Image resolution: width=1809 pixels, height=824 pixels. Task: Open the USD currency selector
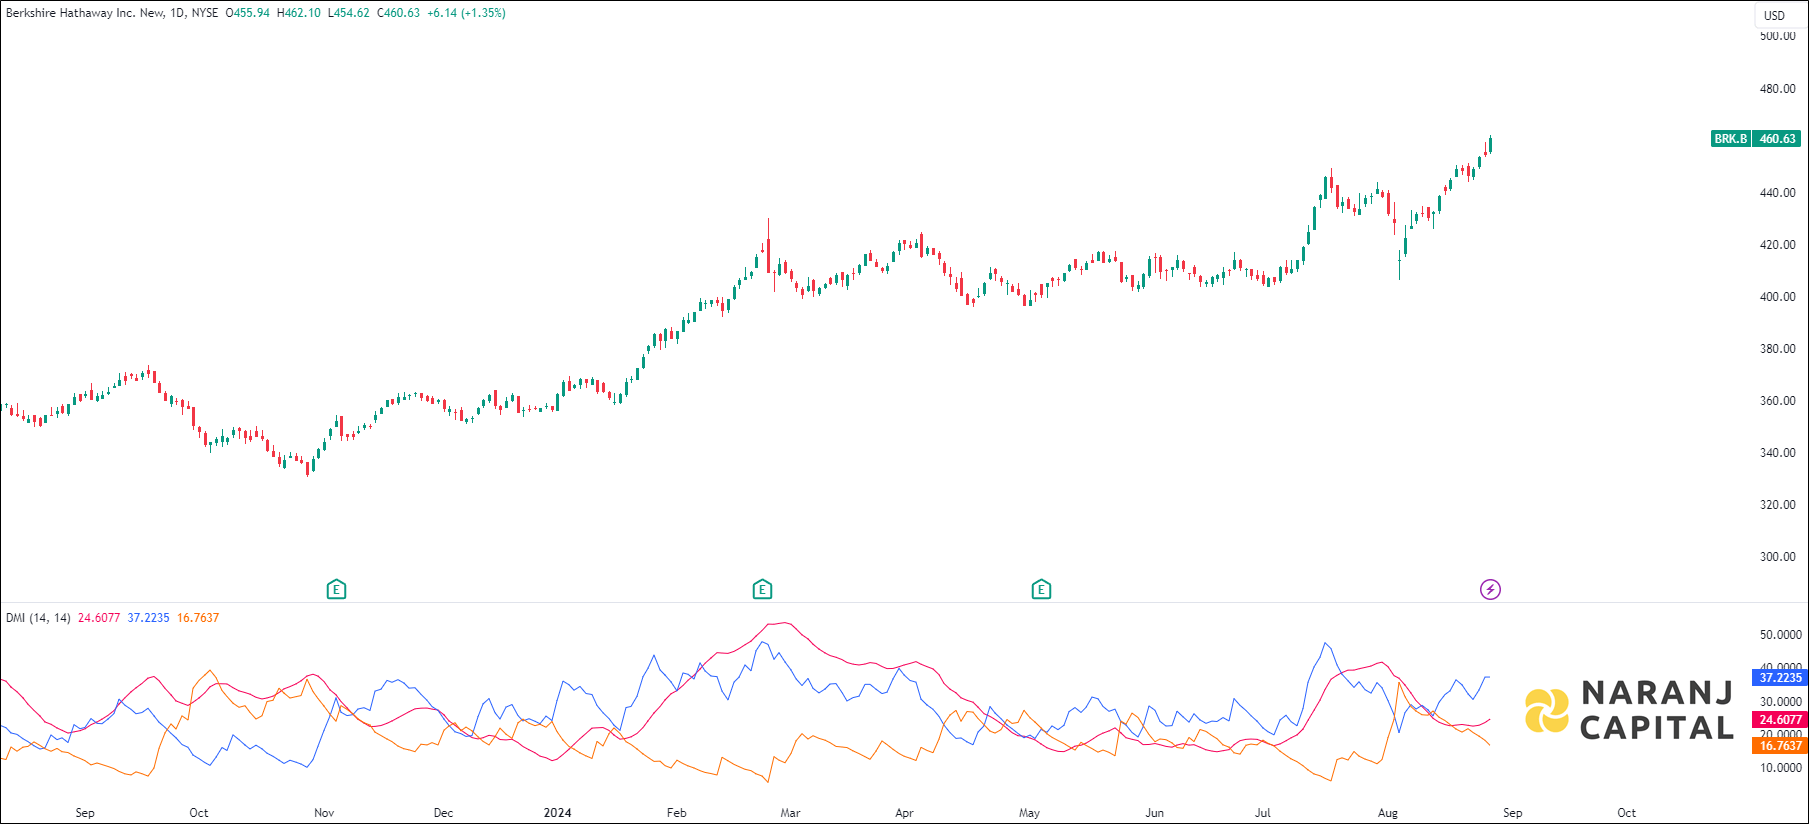(x=1774, y=15)
